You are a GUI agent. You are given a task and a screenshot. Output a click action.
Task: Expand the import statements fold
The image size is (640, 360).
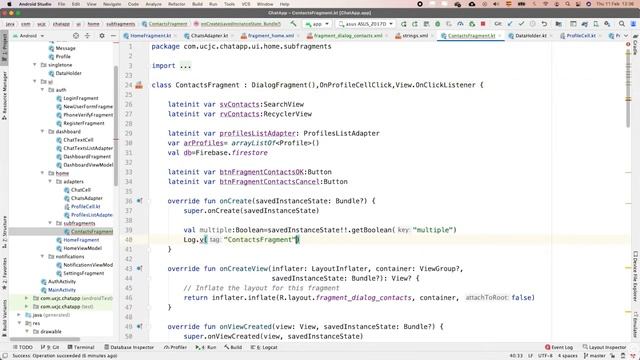click(x=185, y=66)
